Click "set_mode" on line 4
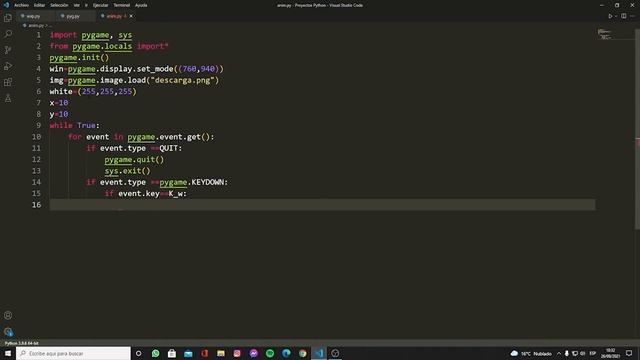640x360 pixels. click(155, 69)
